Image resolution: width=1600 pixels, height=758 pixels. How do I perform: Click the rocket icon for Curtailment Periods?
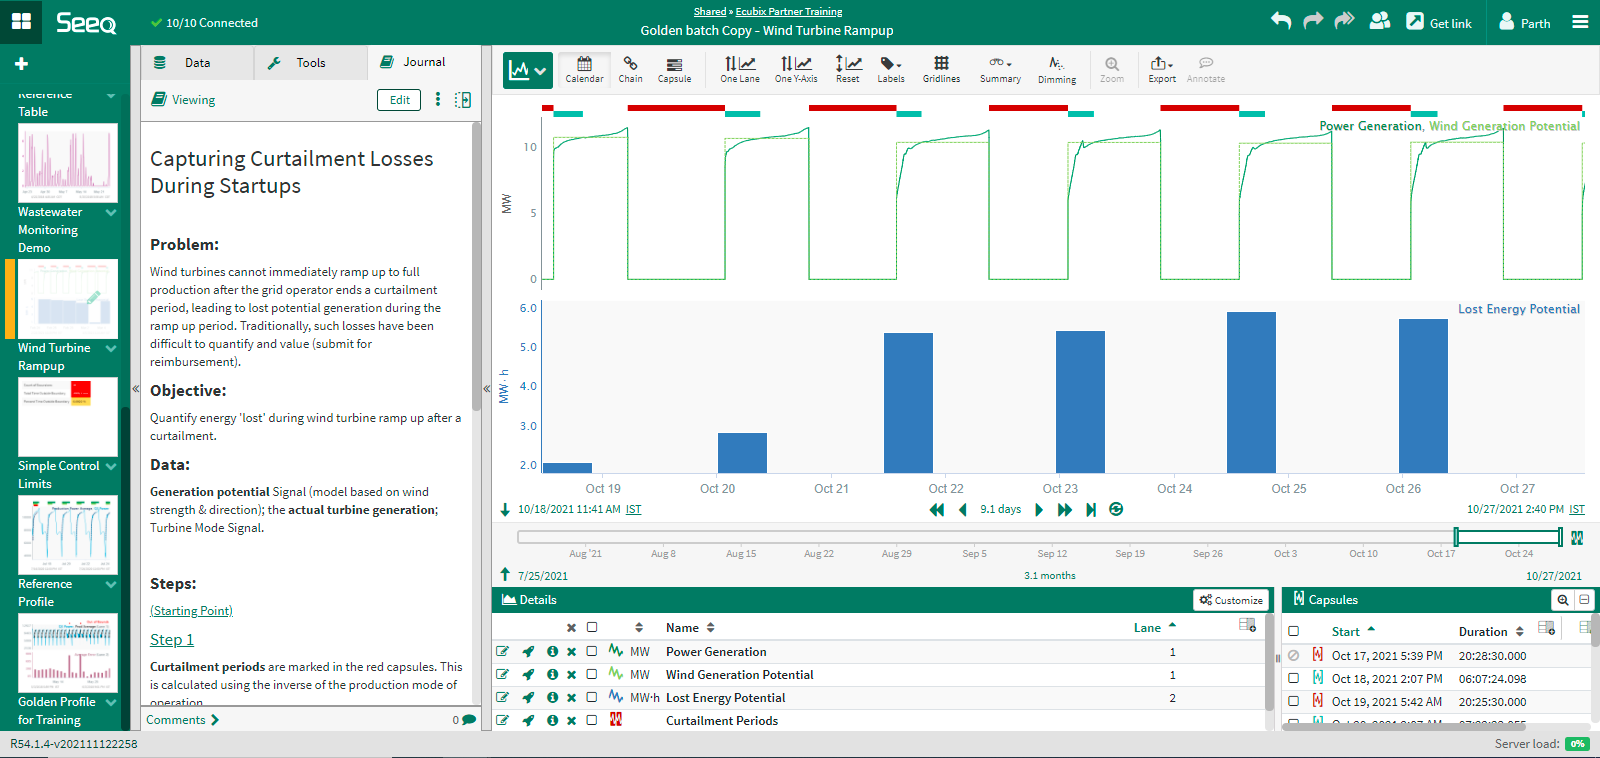[x=528, y=720]
